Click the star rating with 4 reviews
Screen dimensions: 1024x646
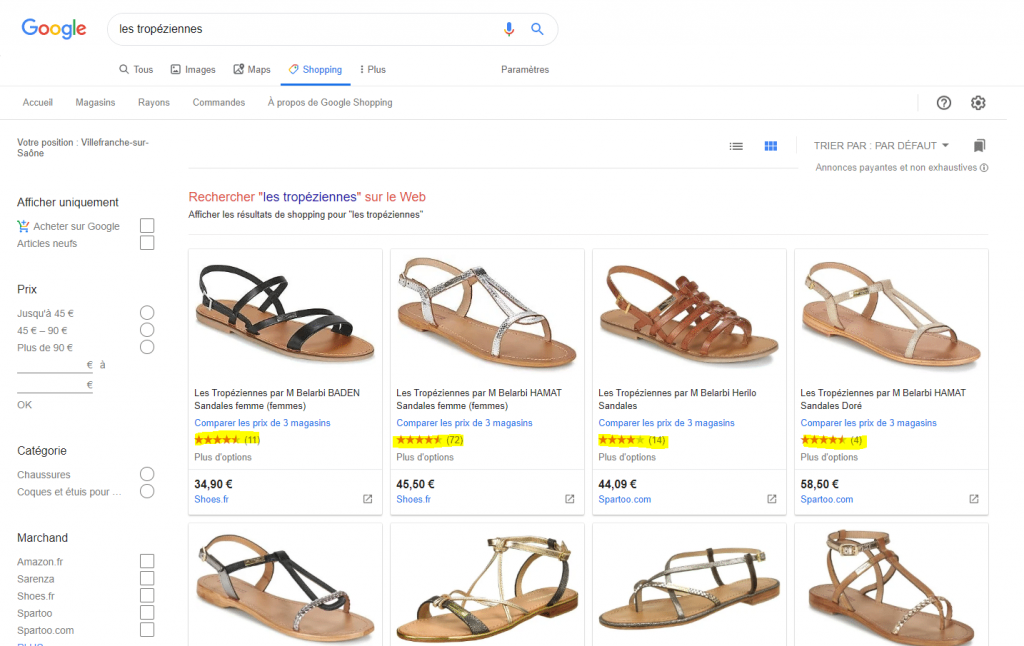point(832,440)
